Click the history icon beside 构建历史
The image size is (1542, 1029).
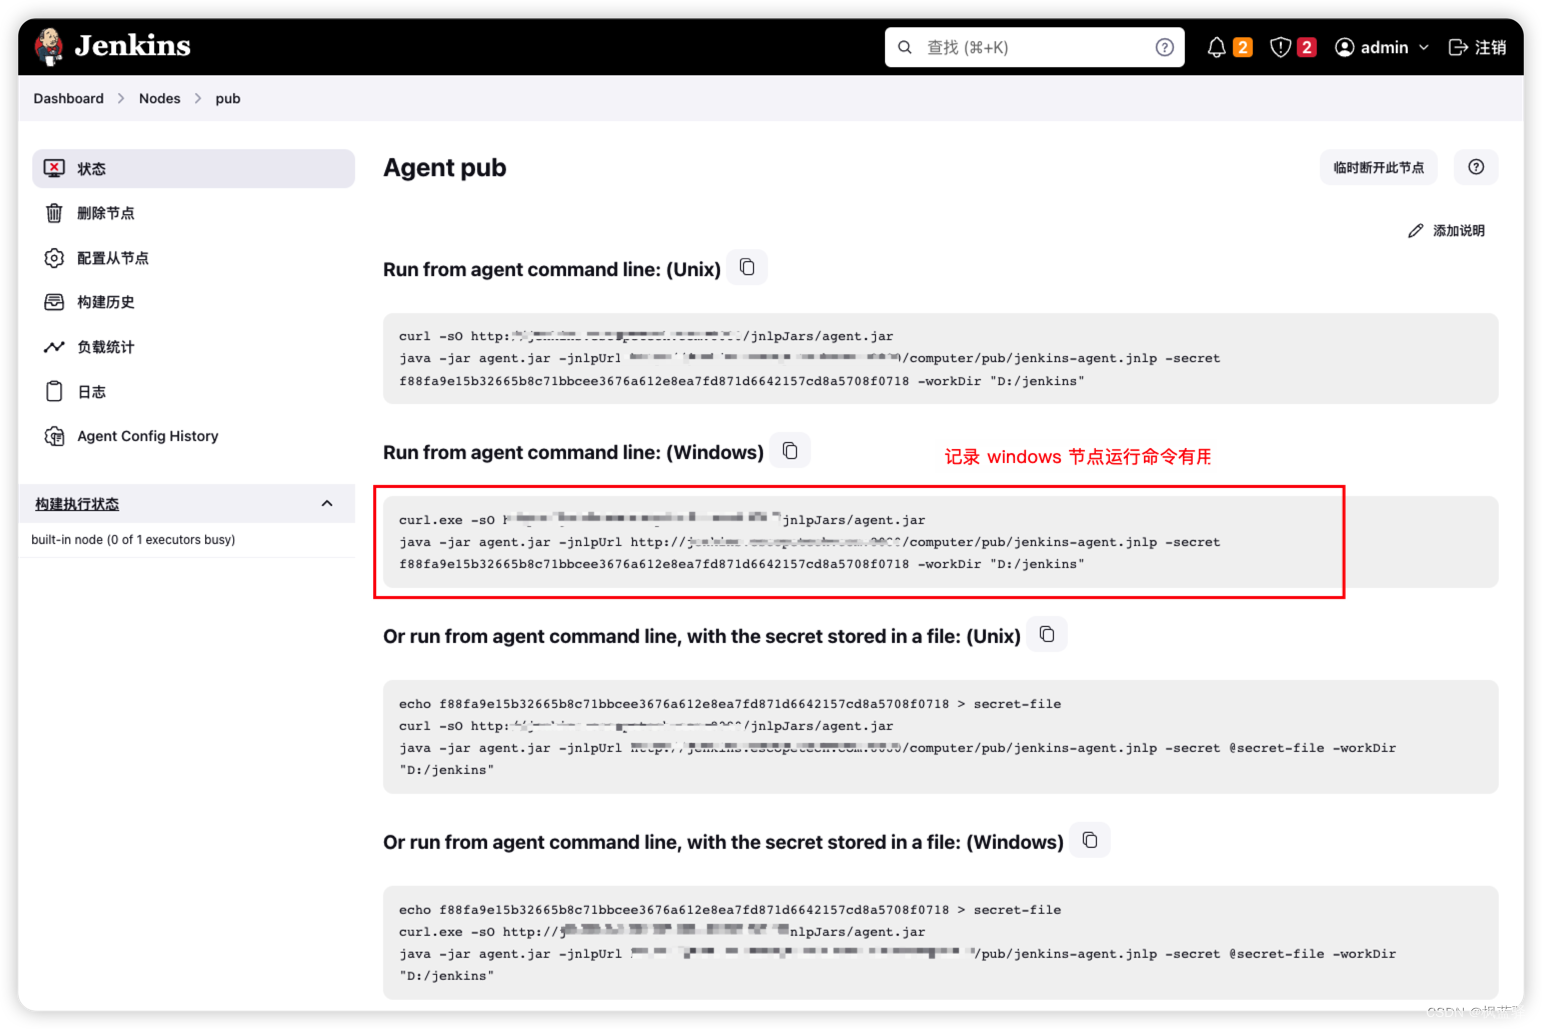click(54, 302)
